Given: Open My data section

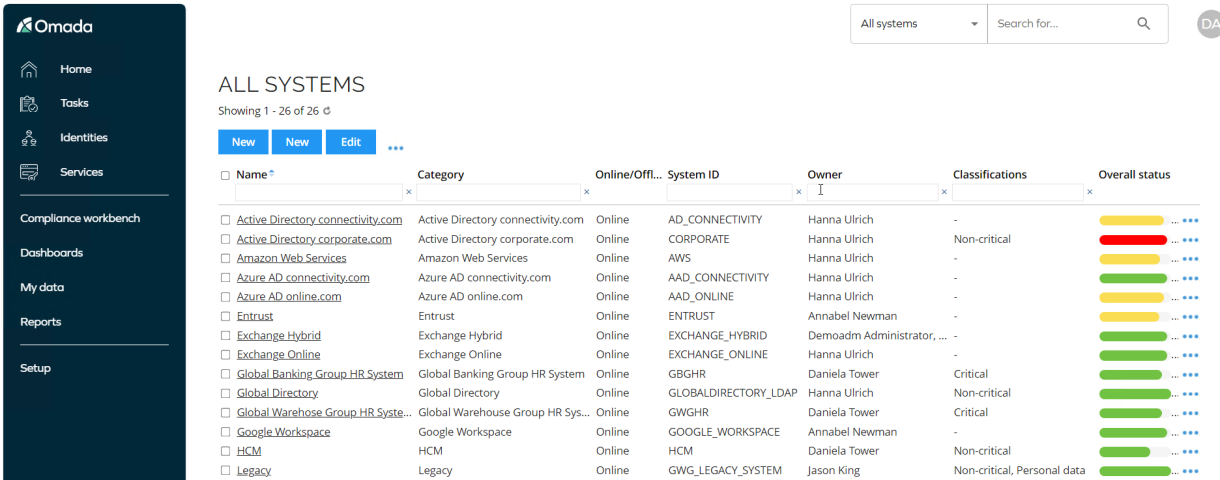Looking at the screenshot, I should click(42, 287).
